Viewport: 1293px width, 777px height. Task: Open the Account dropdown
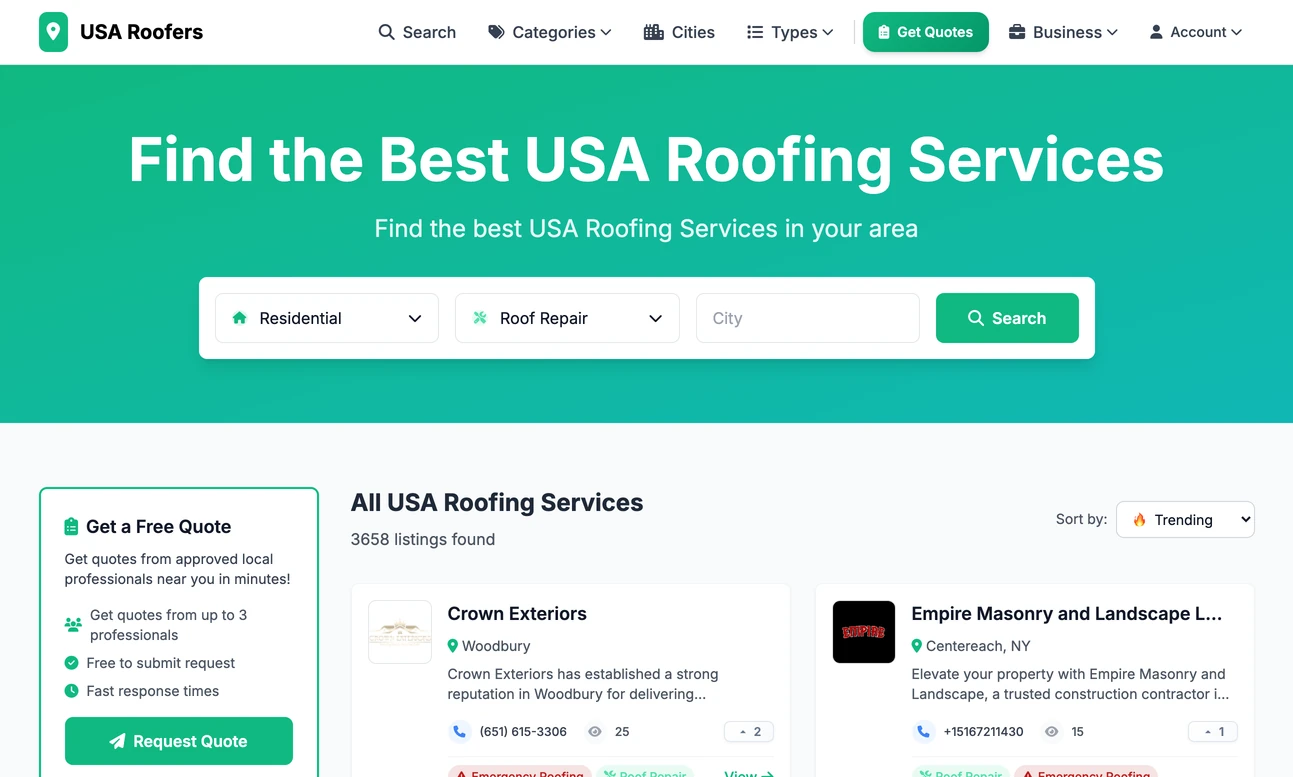tap(1196, 32)
